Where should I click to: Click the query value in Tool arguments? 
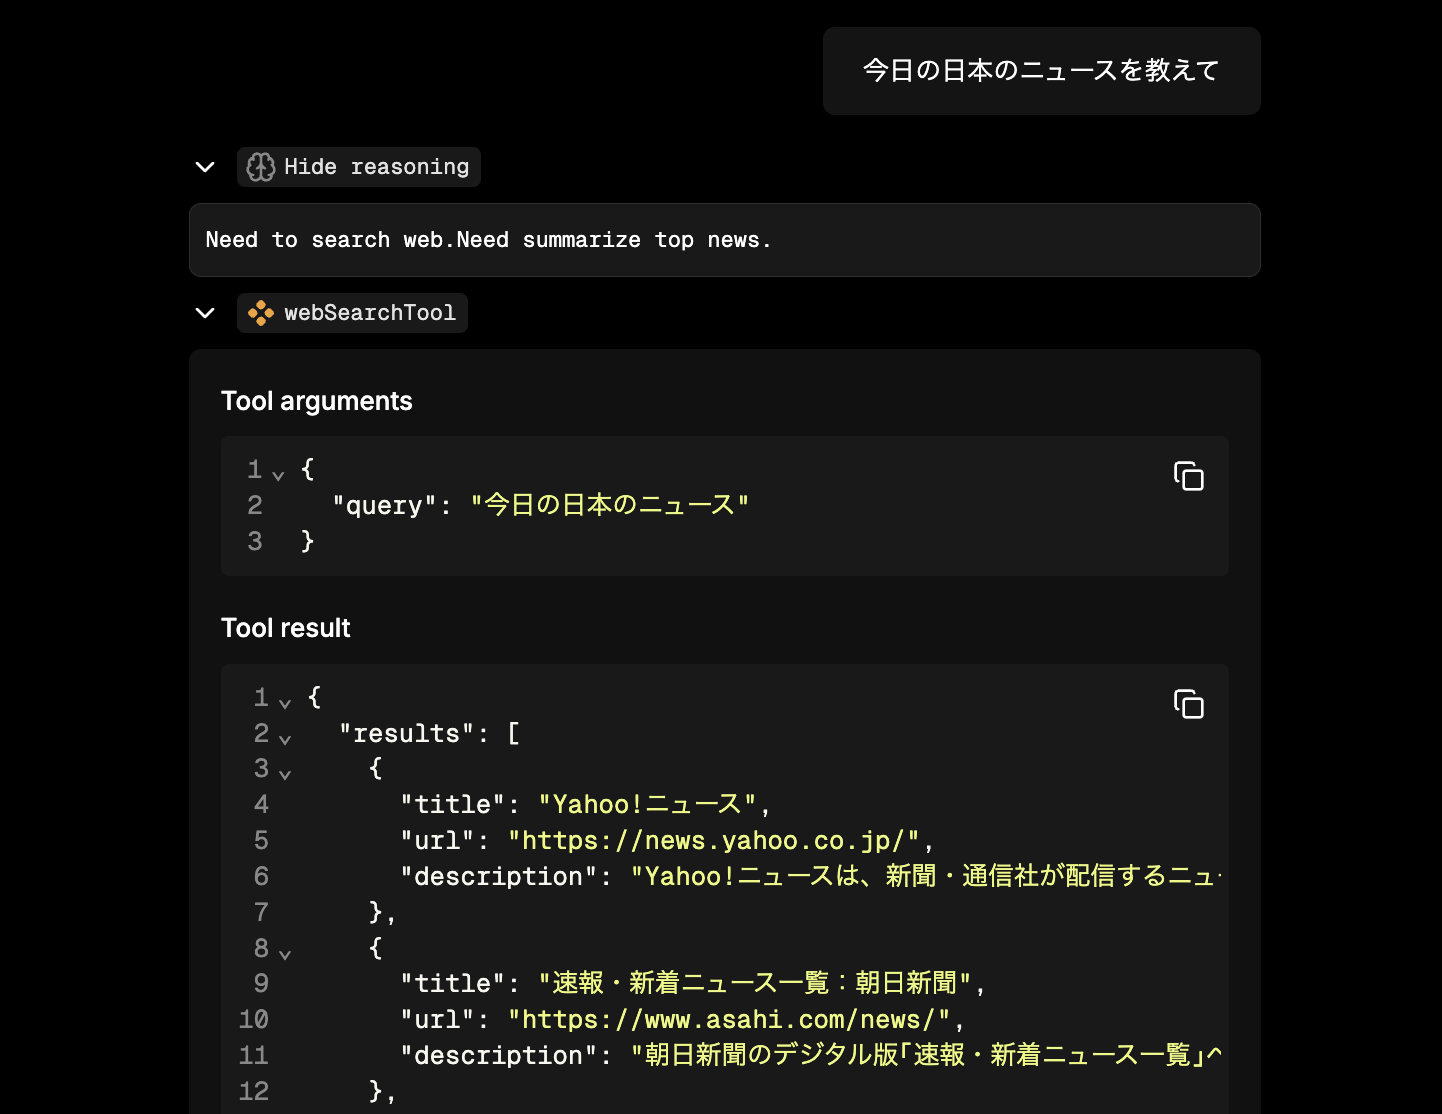pos(610,505)
